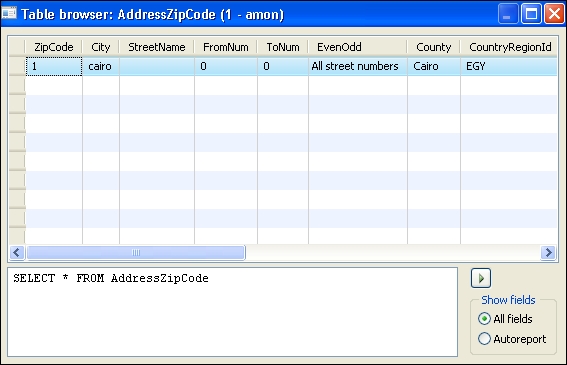Open the Table browser window icon in title bar
567x365 pixels.
tap(9, 13)
